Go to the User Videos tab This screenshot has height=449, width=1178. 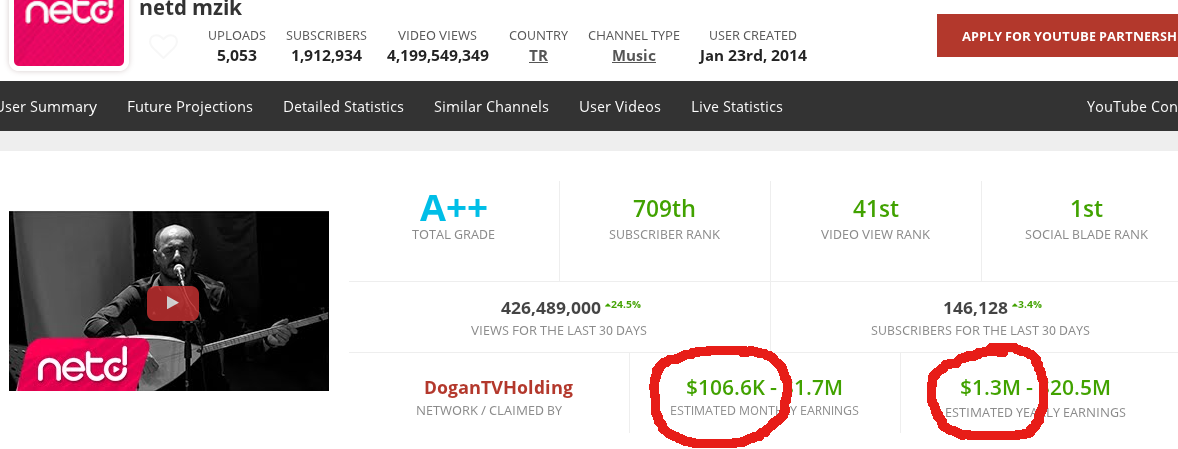(x=620, y=107)
